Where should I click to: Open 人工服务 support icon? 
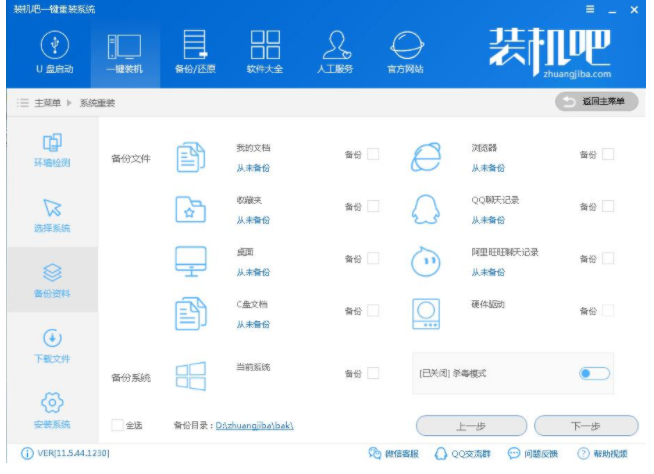pos(334,52)
